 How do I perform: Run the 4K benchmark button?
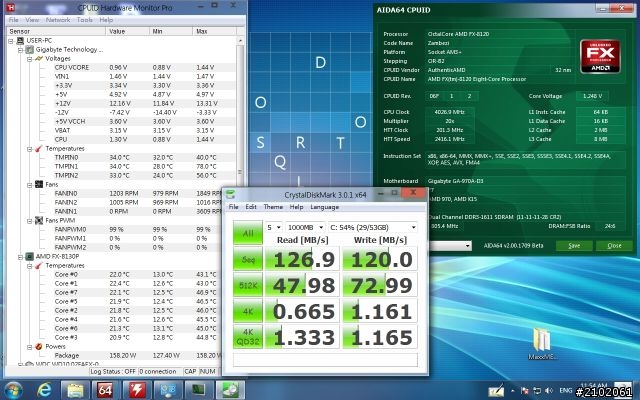pyautogui.click(x=248, y=311)
